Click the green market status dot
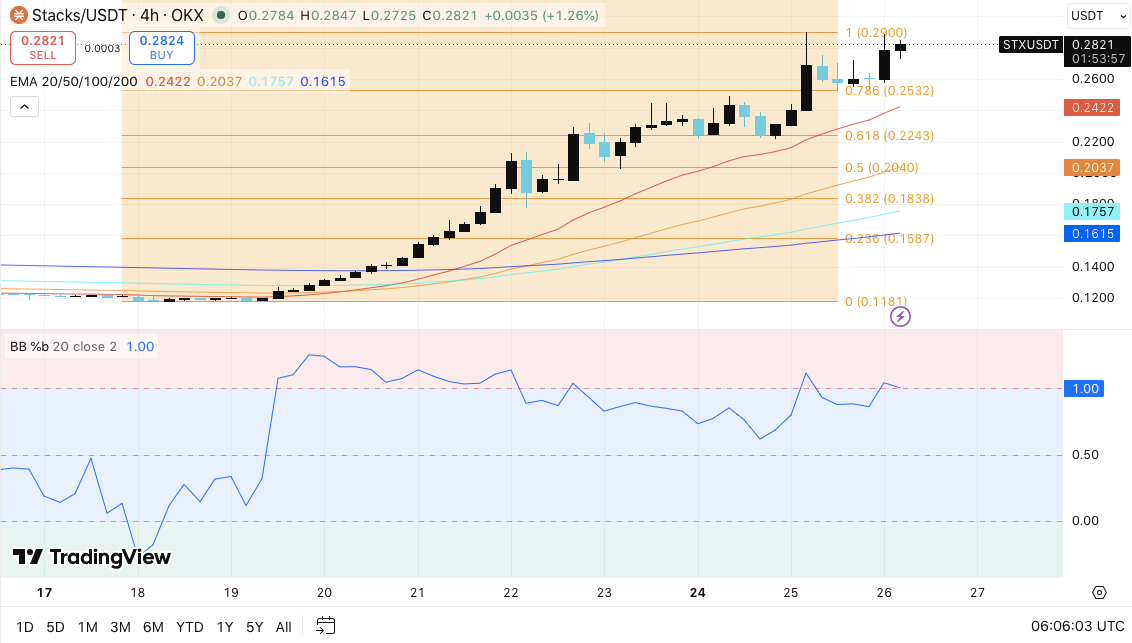The width and height of the screenshot is (1132, 643). tap(221, 15)
